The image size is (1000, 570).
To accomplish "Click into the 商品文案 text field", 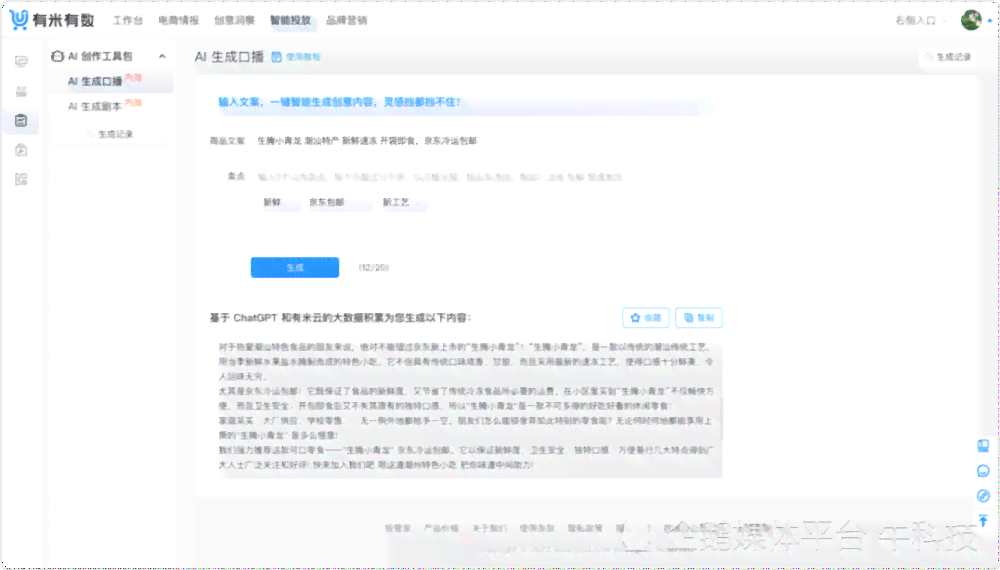I will click(478, 141).
